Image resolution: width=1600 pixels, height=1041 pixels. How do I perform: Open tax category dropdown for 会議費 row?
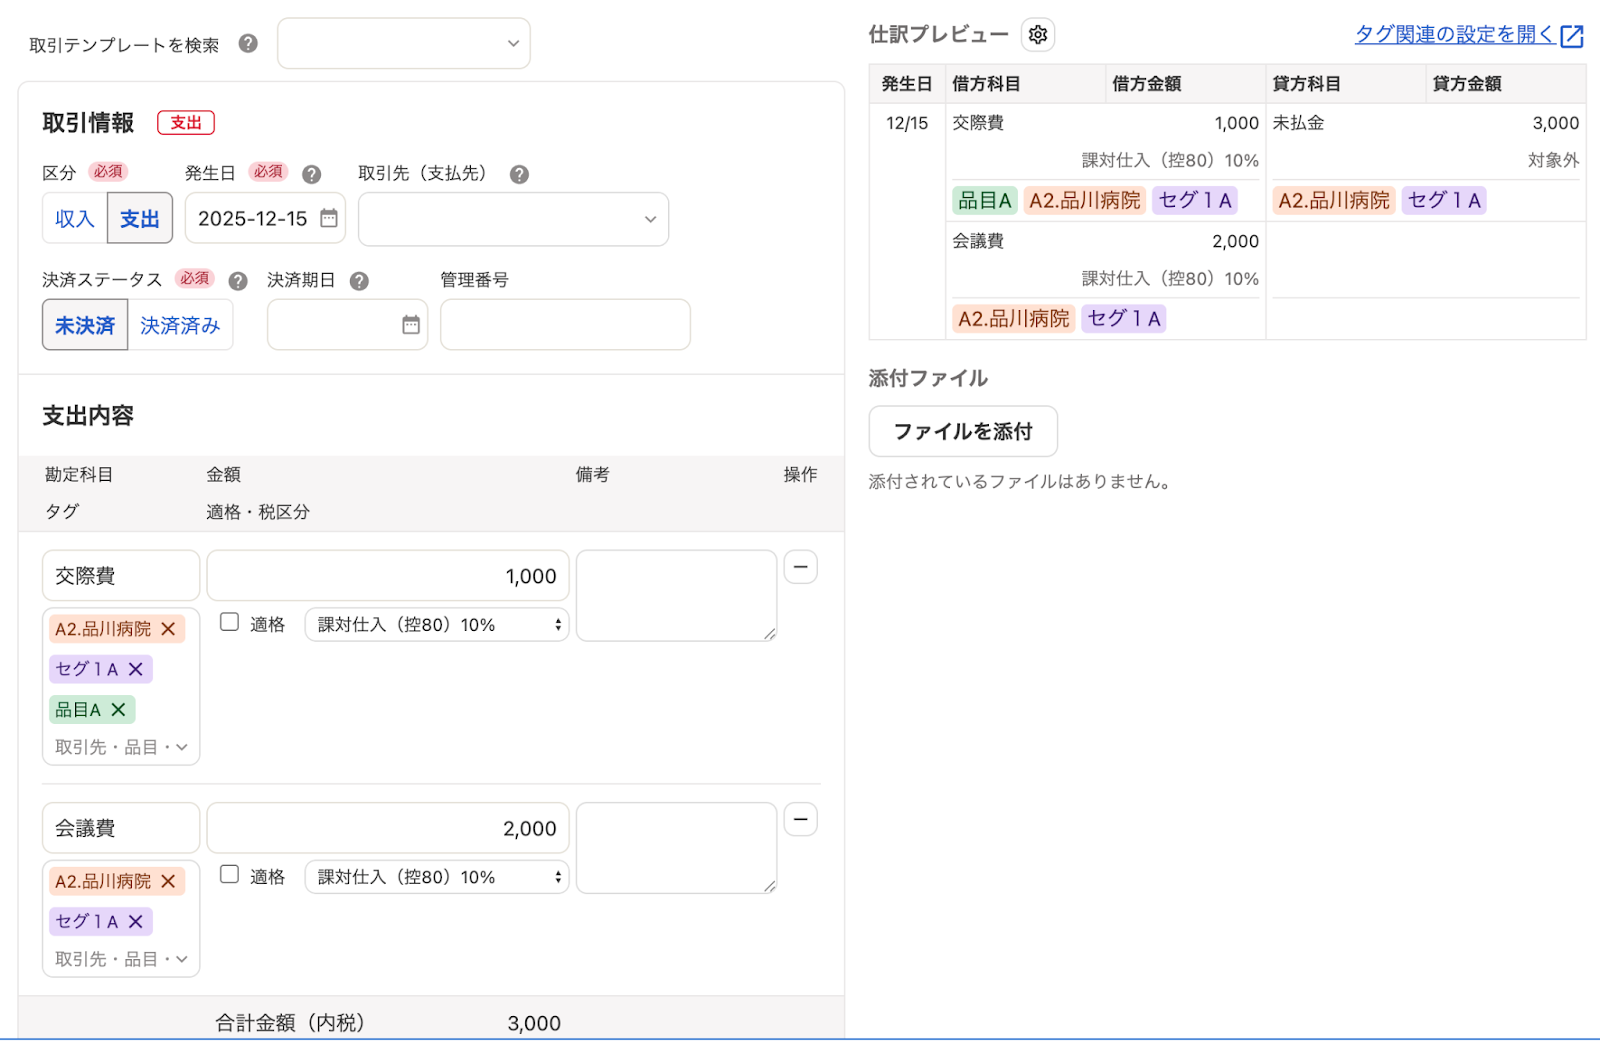coord(437,876)
